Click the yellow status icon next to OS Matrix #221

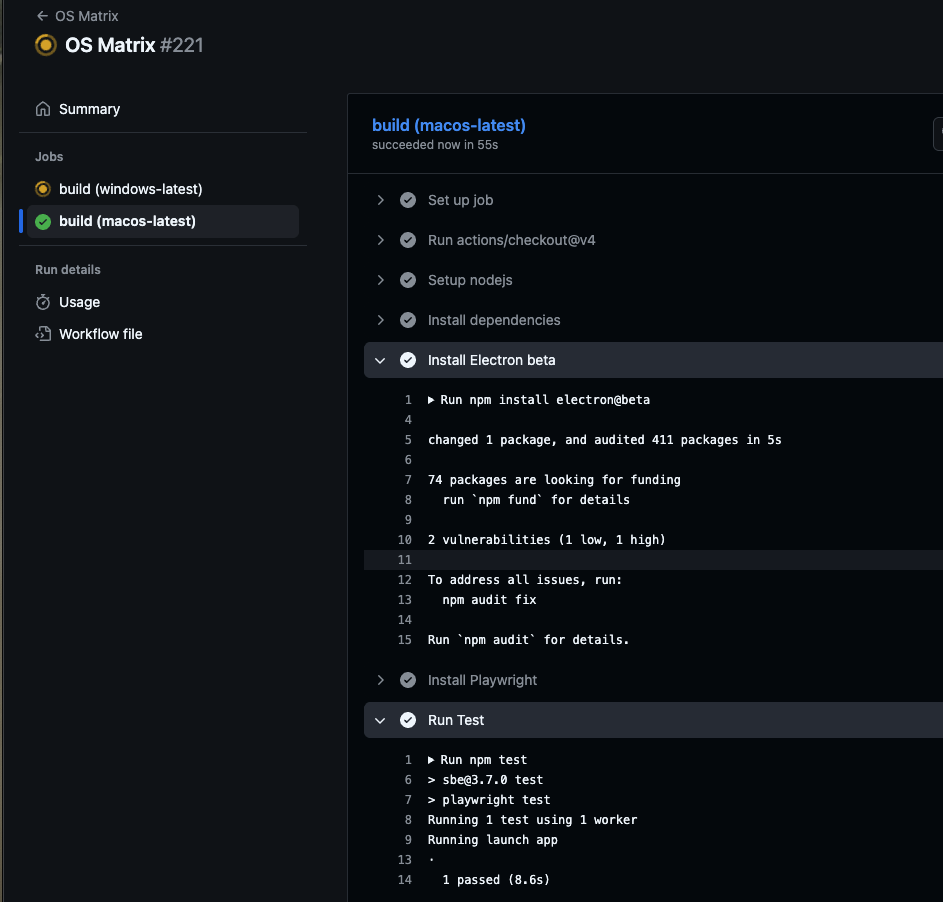click(45, 45)
